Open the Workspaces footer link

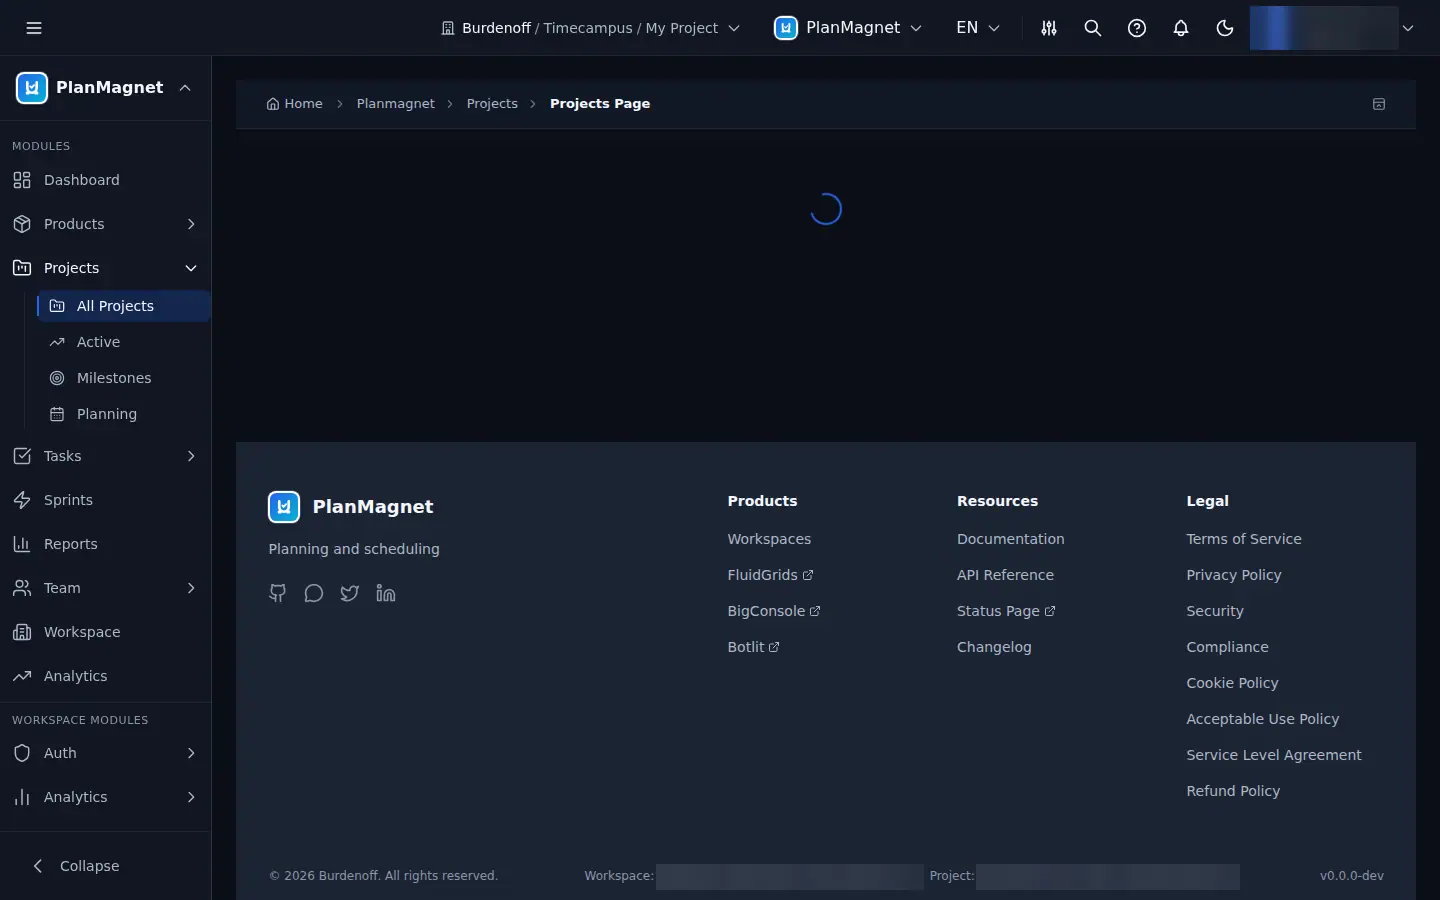point(769,539)
